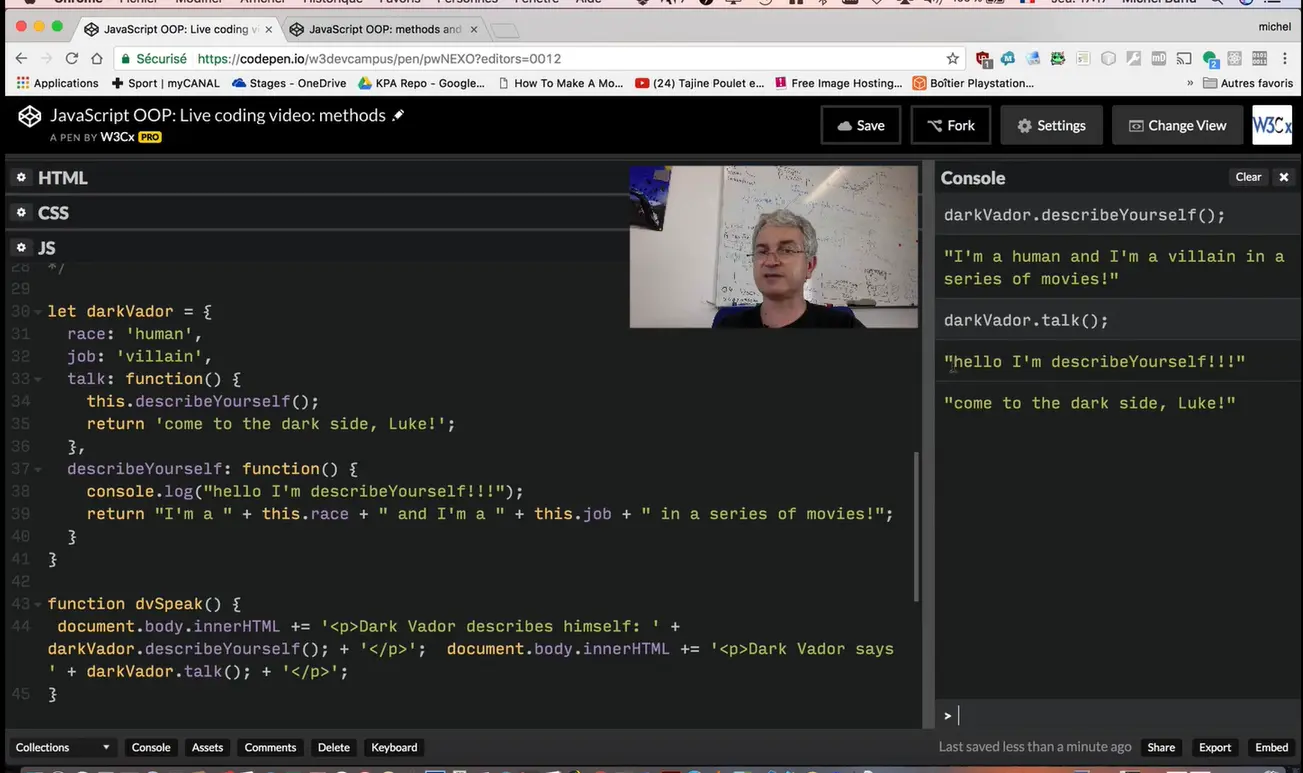1303x773 pixels.
Task: Click the Share button
Action: (1161, 747)
